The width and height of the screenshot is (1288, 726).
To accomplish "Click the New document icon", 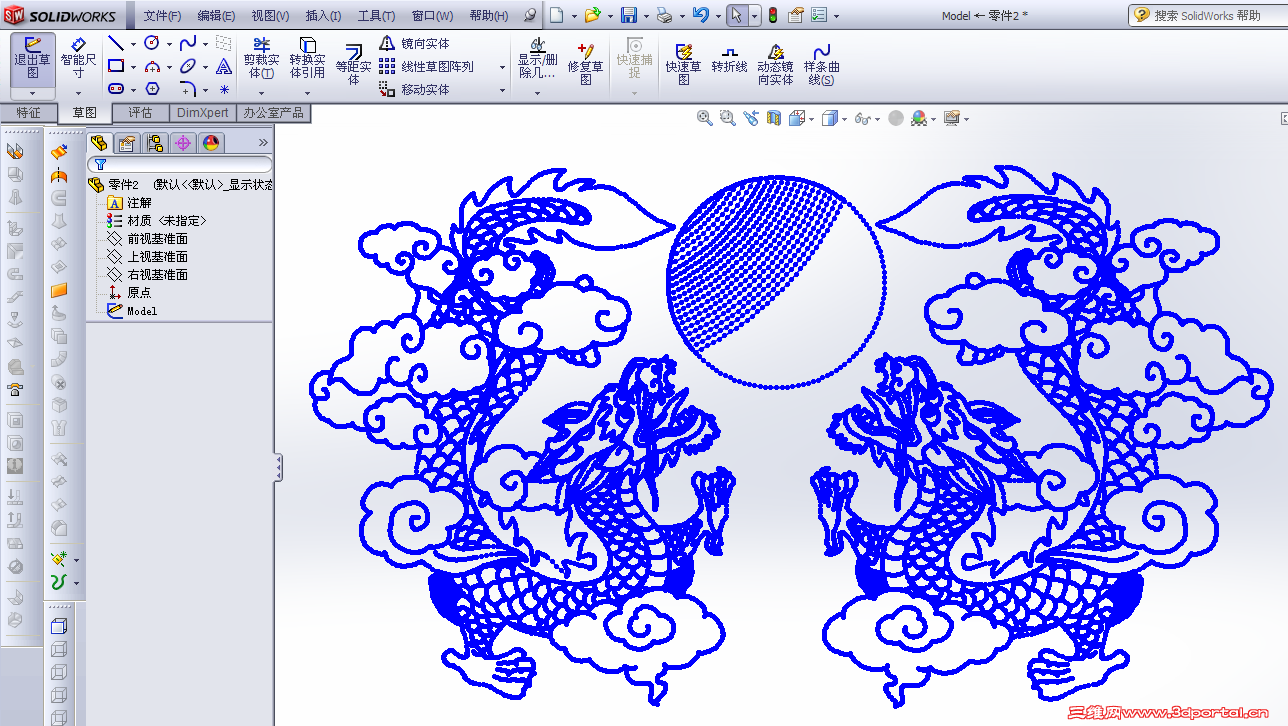I will point(556,15).
